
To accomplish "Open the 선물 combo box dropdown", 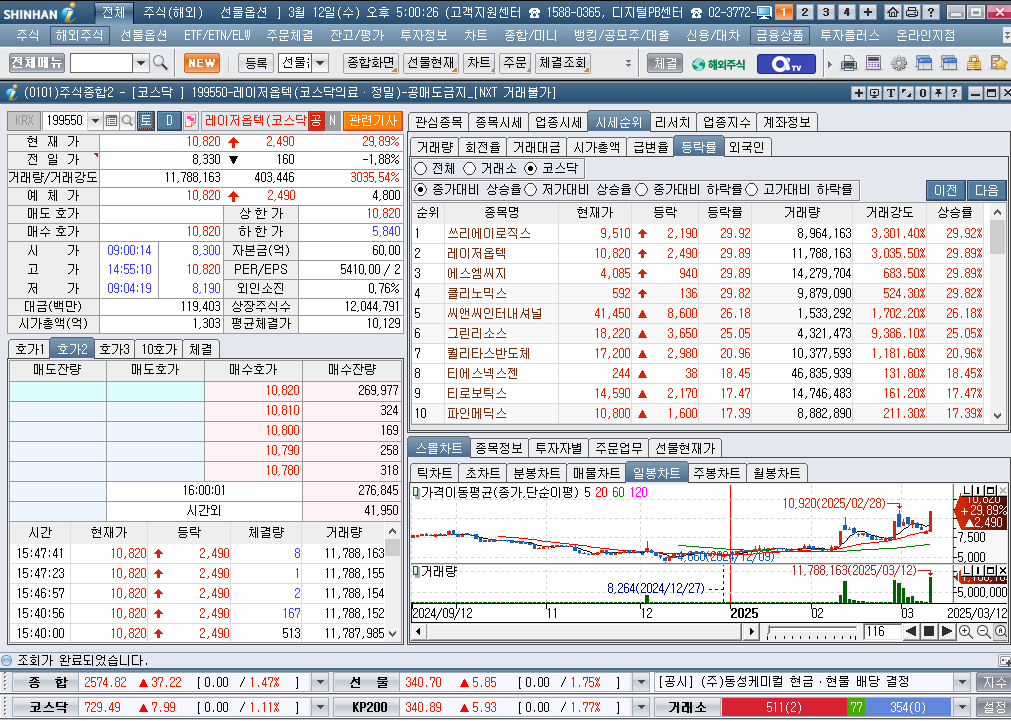I will pyautogui.click(x=320, y=63).
